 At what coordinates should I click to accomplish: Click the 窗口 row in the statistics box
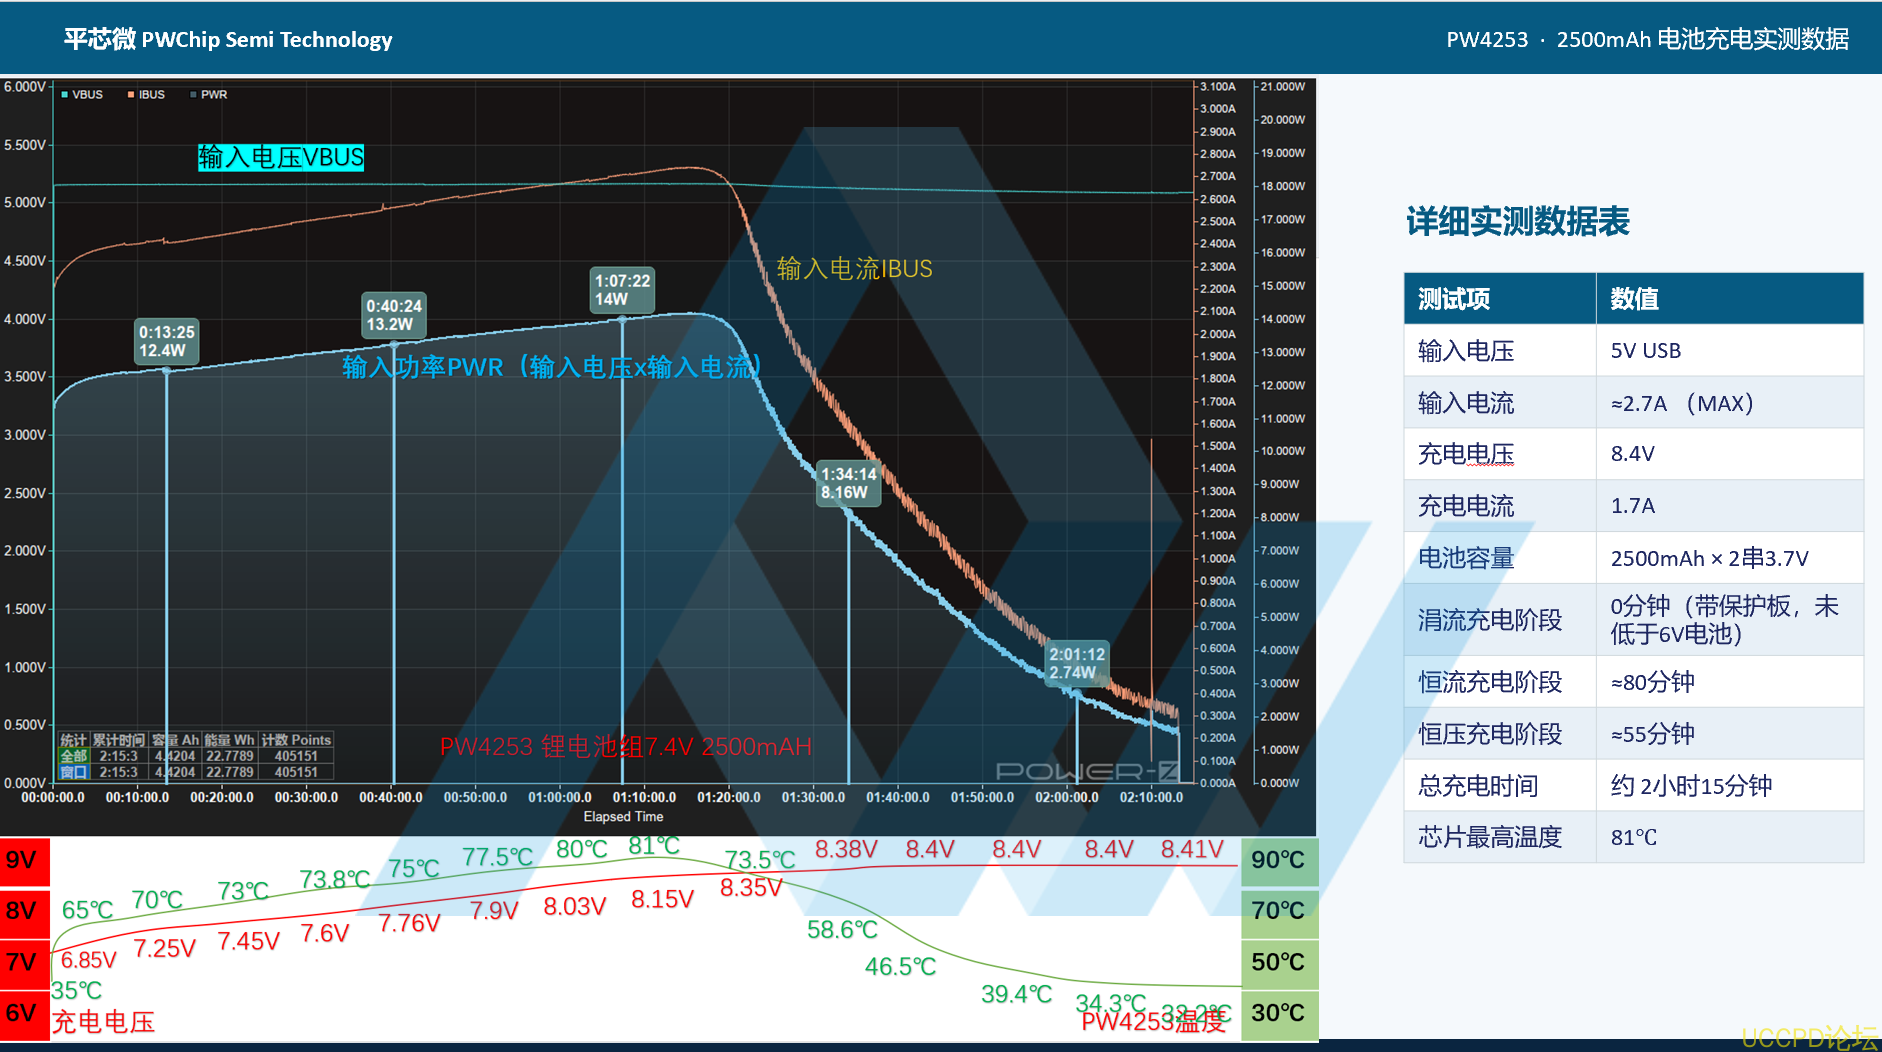(x=196, y=772)
